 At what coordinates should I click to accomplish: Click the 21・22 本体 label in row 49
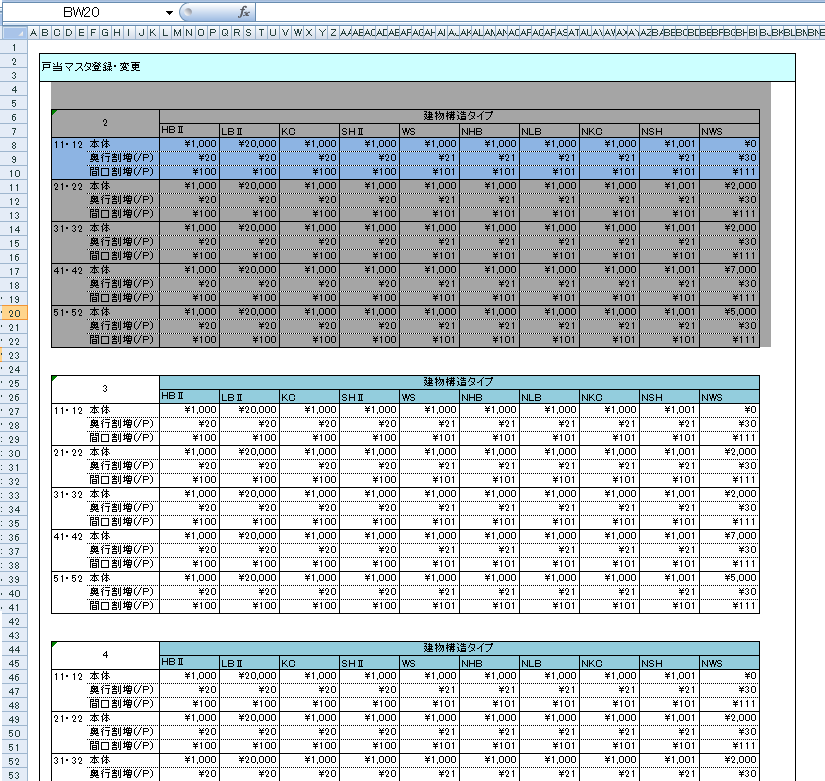(82, 718)
